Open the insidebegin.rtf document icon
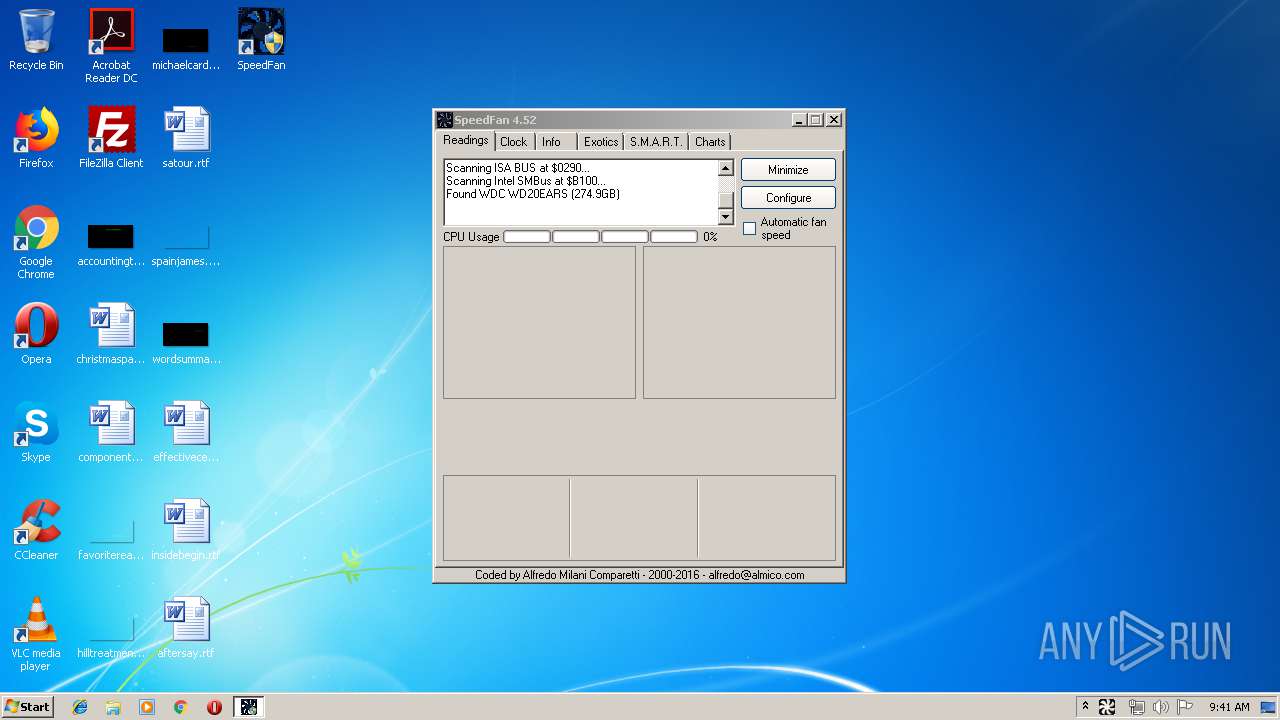 [186, 530]
